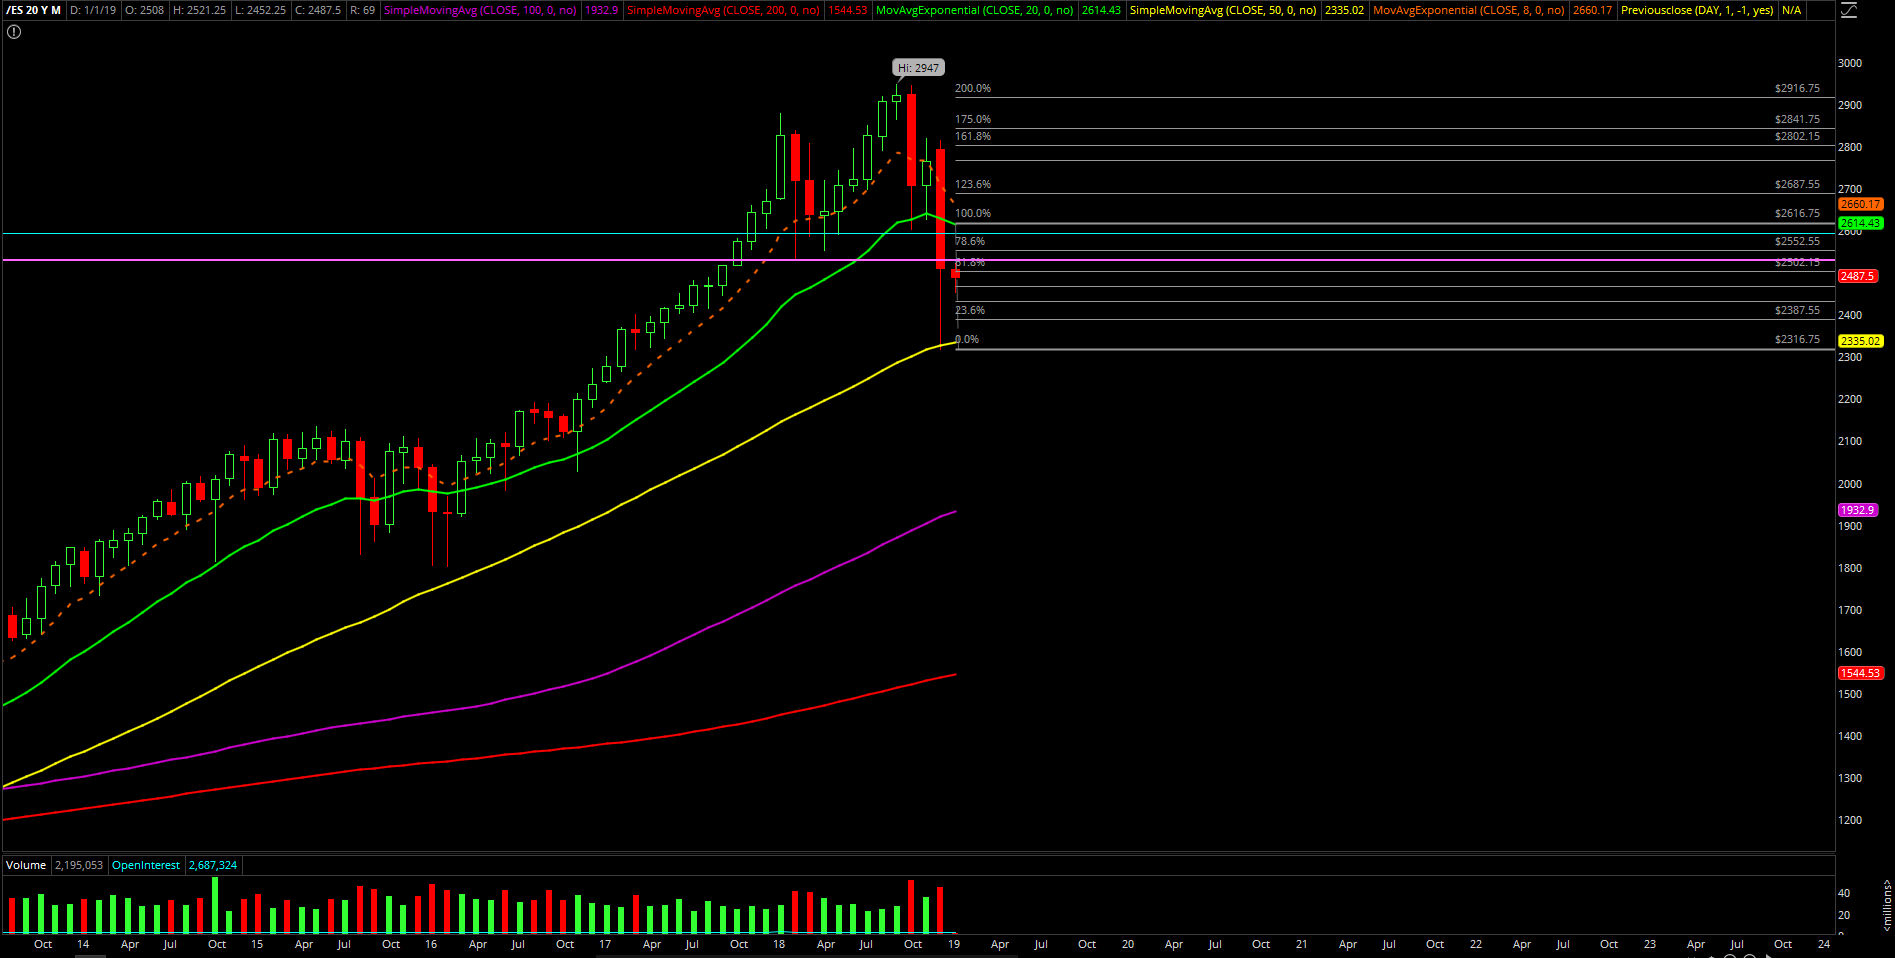Click the Volume study label in lower panel

26,865
